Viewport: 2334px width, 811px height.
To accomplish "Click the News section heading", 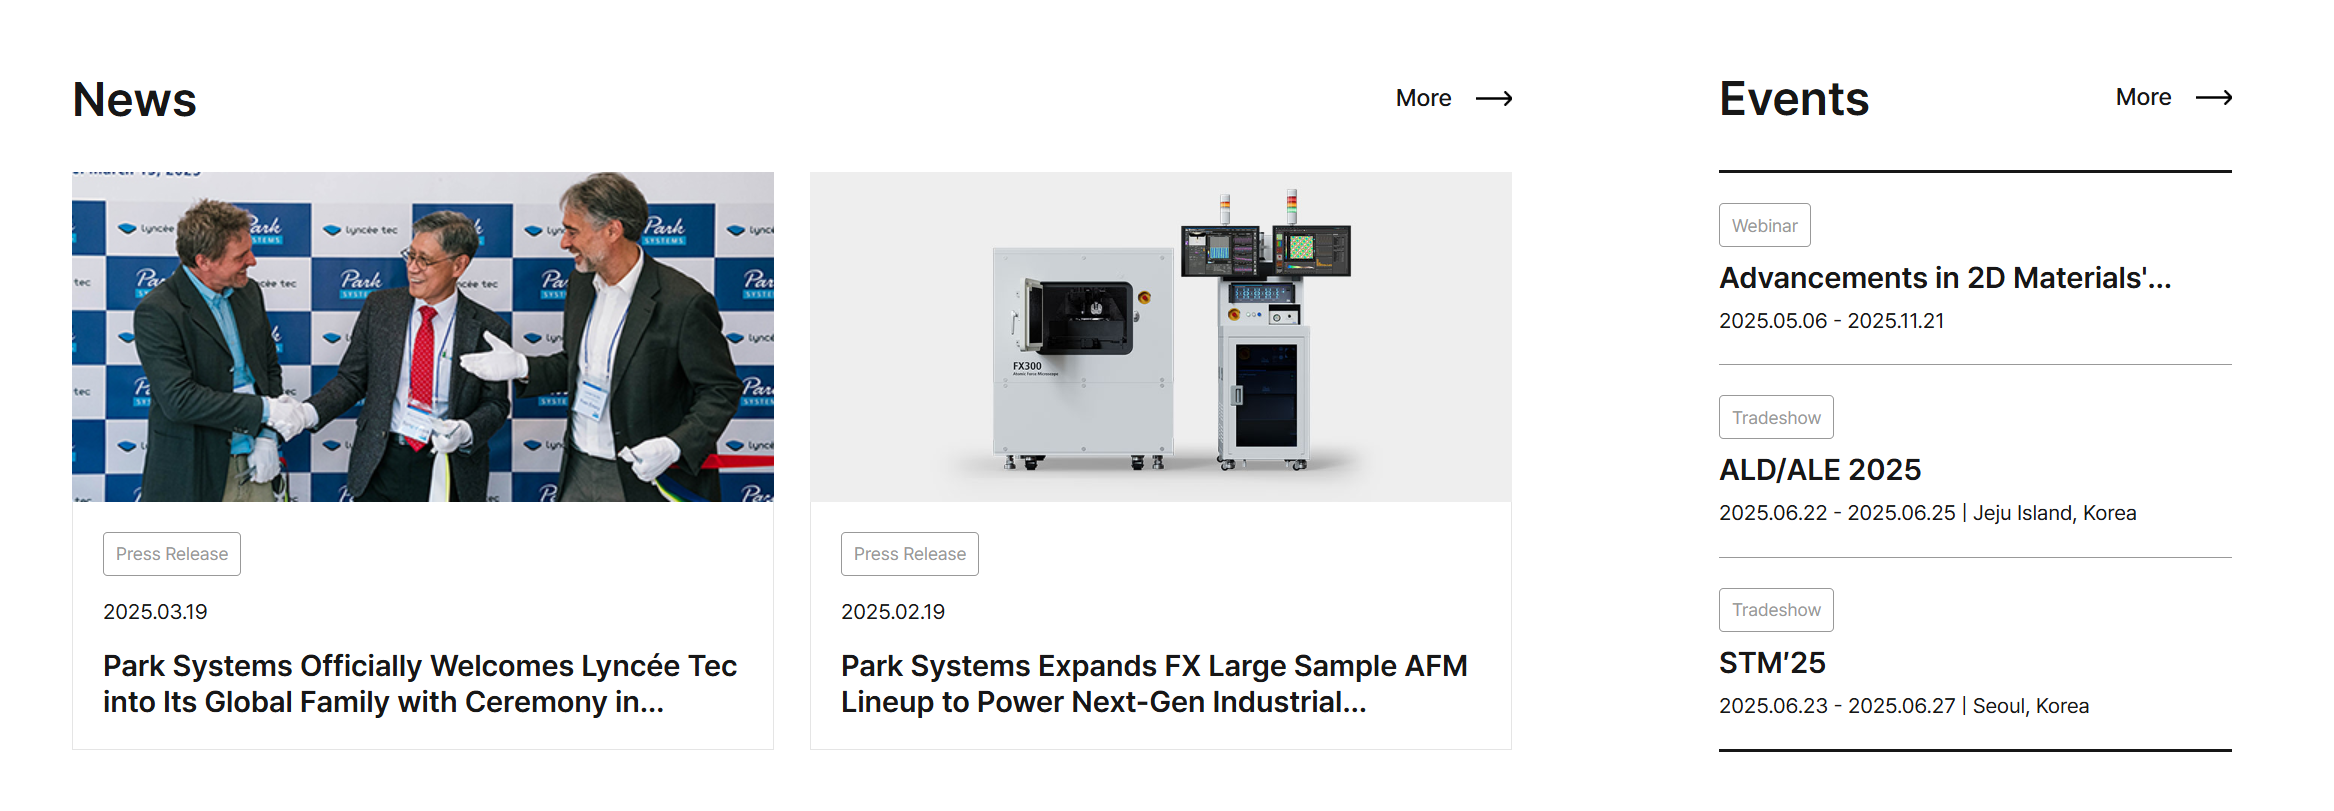I will coord(134,99).
